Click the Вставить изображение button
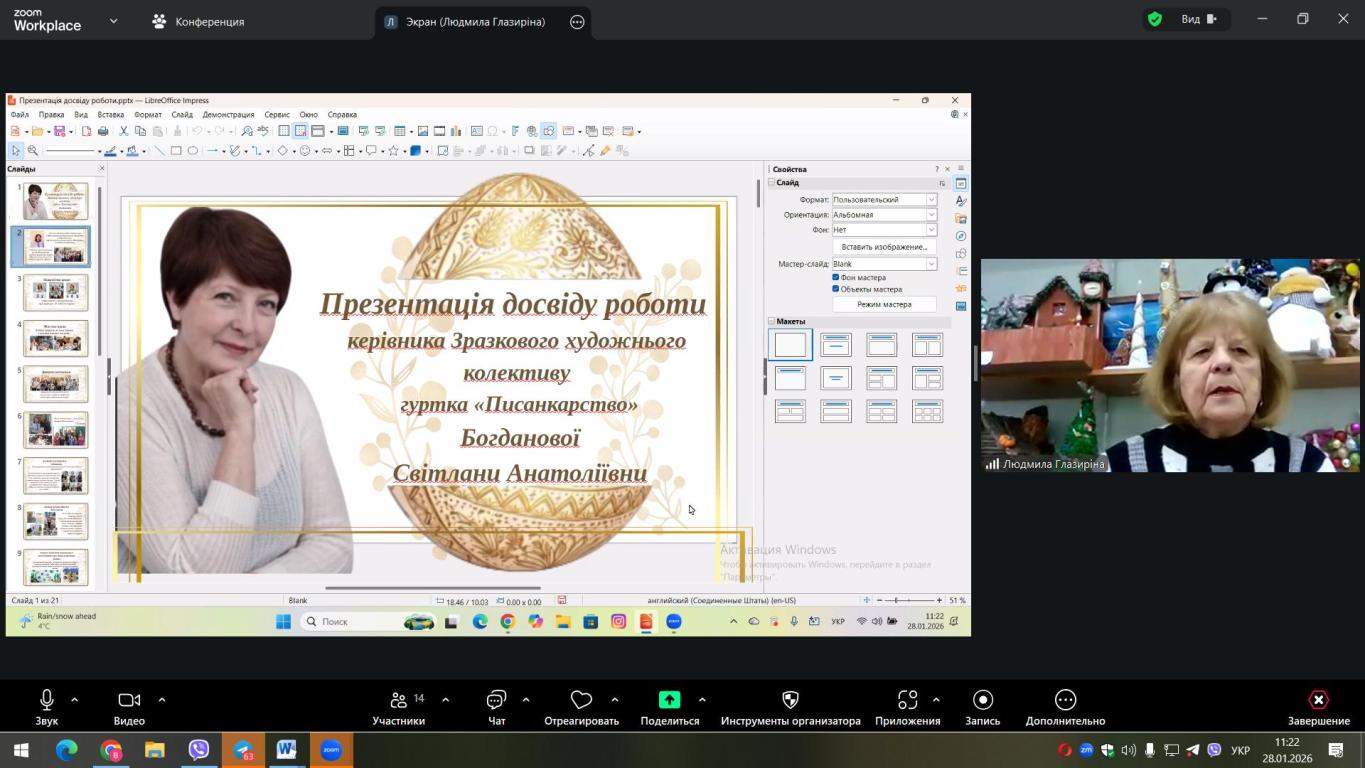 884,246
